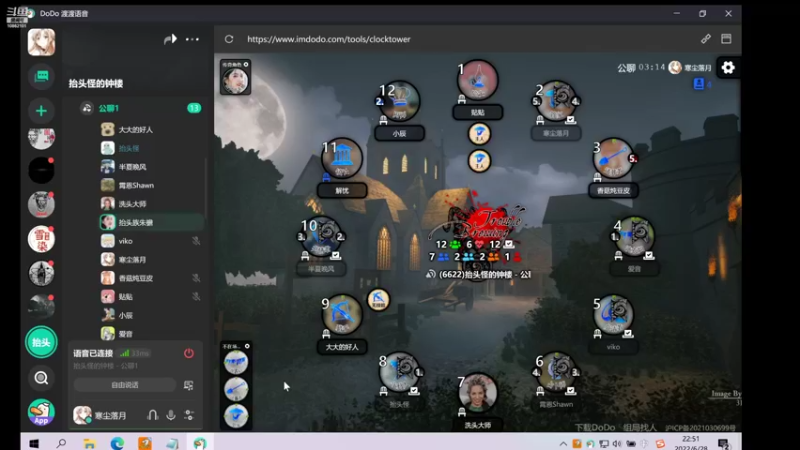Click seat 7 player portrait token
The image size is (800, 450).
pos(478,392)
